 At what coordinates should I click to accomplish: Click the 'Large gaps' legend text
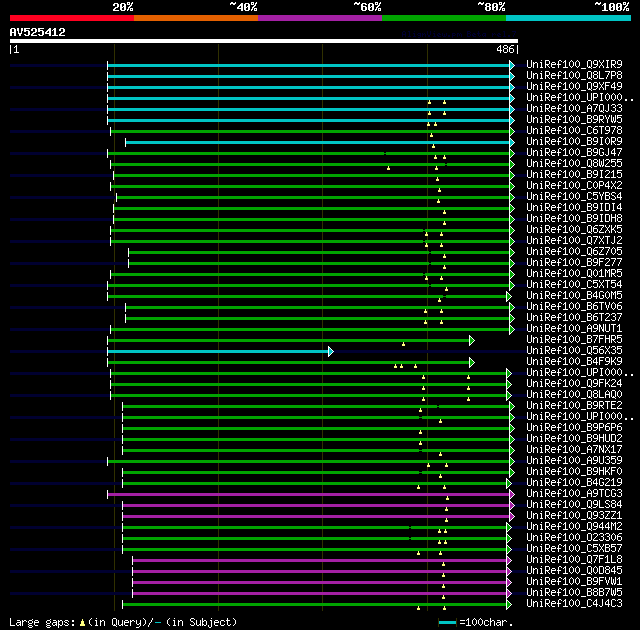point(42,623)
